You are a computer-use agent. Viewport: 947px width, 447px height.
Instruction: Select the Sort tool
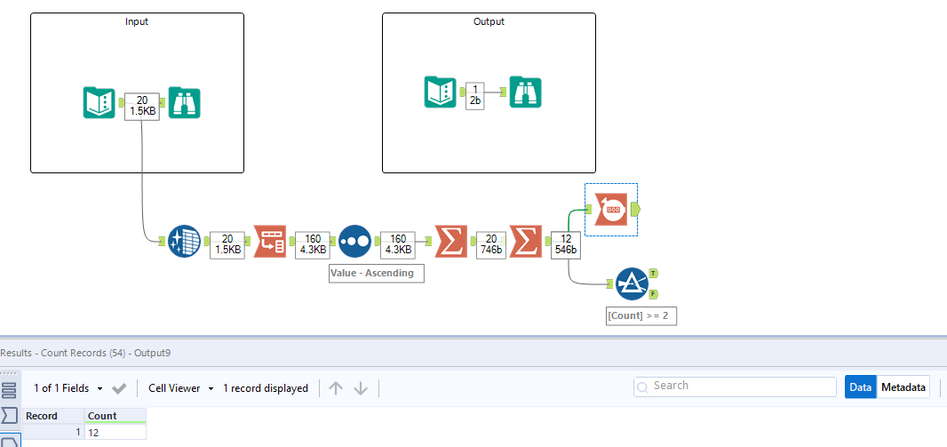355,241
